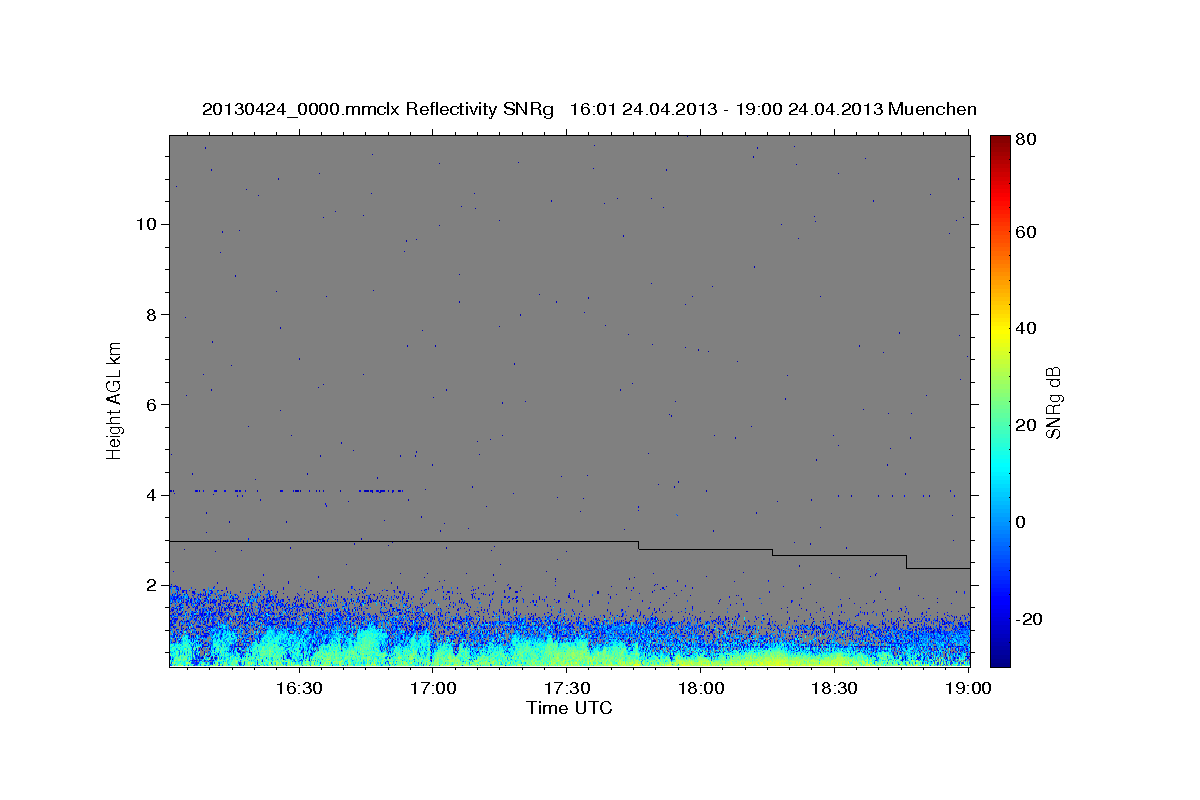Click the 18:30 time tick label

coord(834,689)
